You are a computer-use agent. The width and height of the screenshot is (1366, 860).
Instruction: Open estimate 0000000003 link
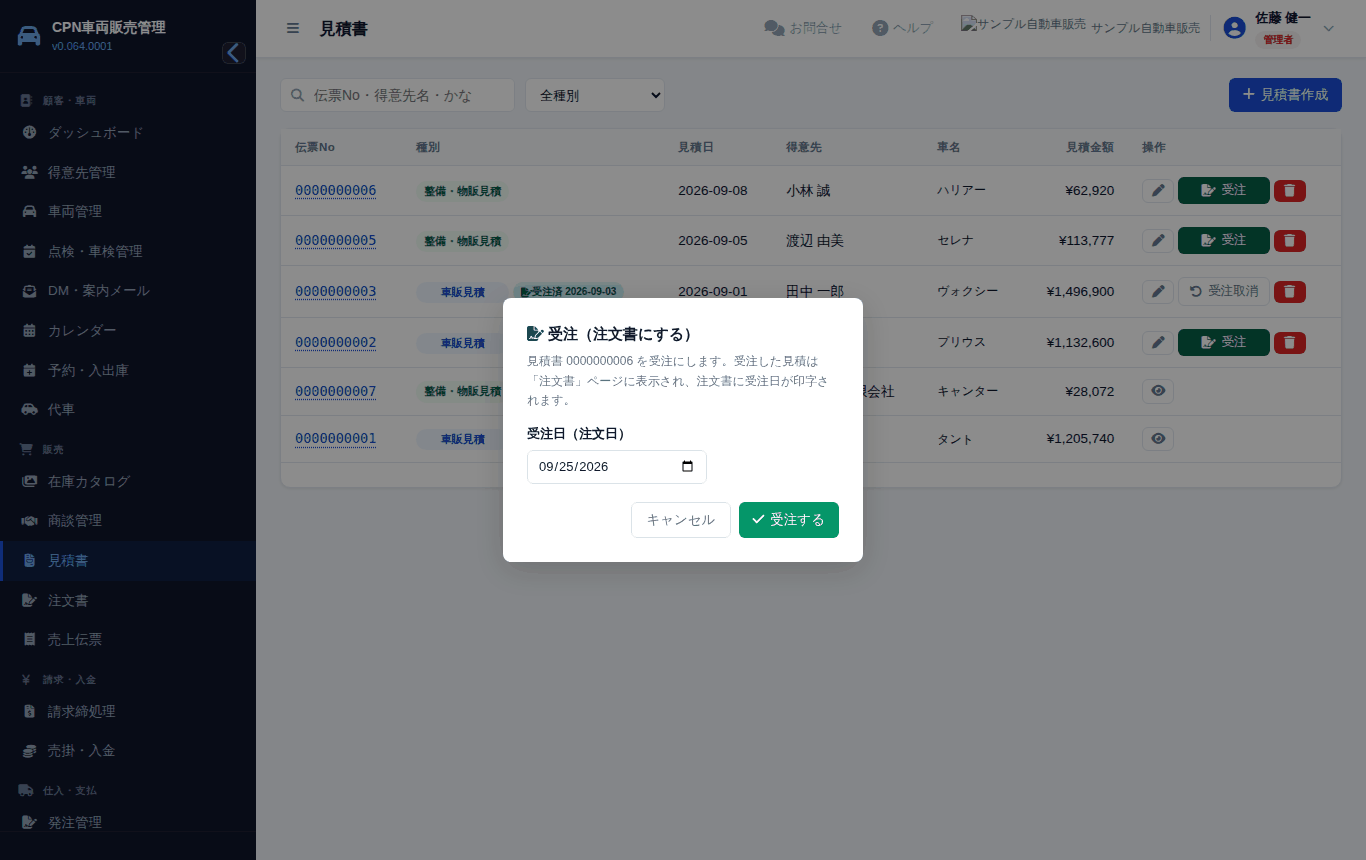click(335, 291)
